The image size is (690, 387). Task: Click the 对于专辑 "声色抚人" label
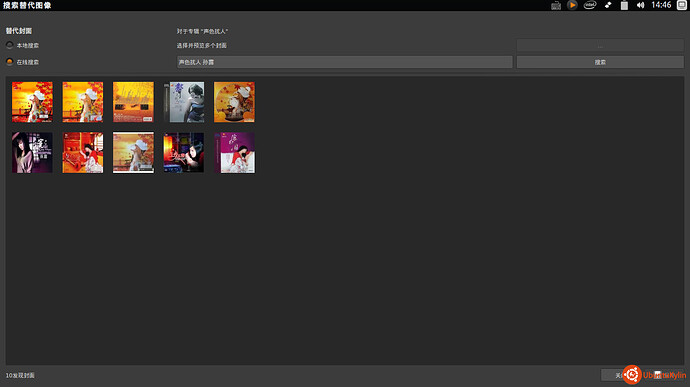tap(202, 31)
